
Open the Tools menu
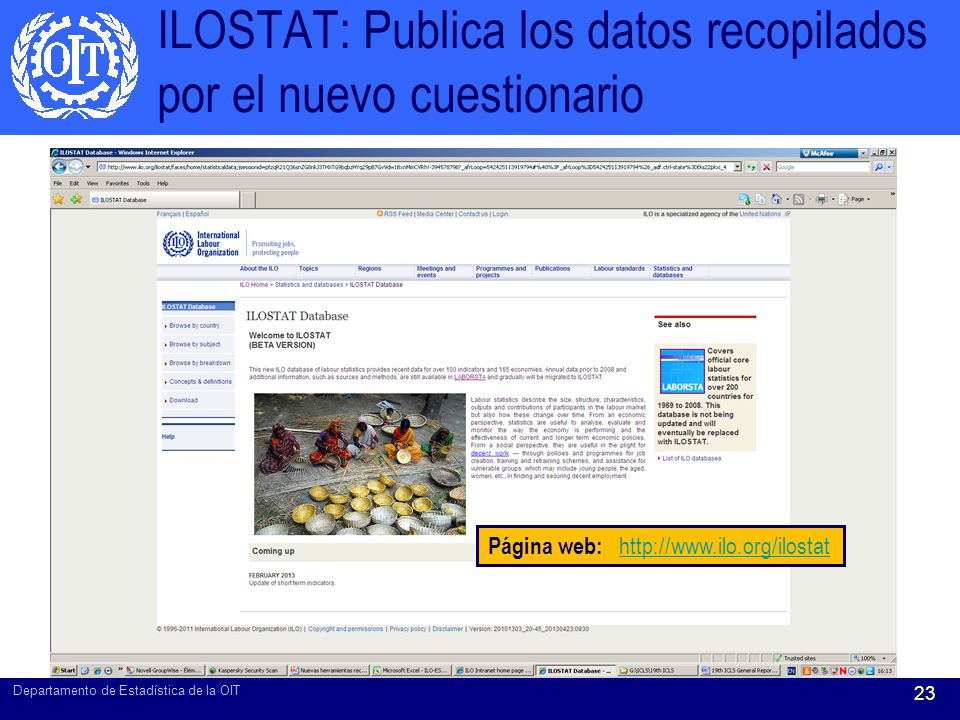click(143, 183)
